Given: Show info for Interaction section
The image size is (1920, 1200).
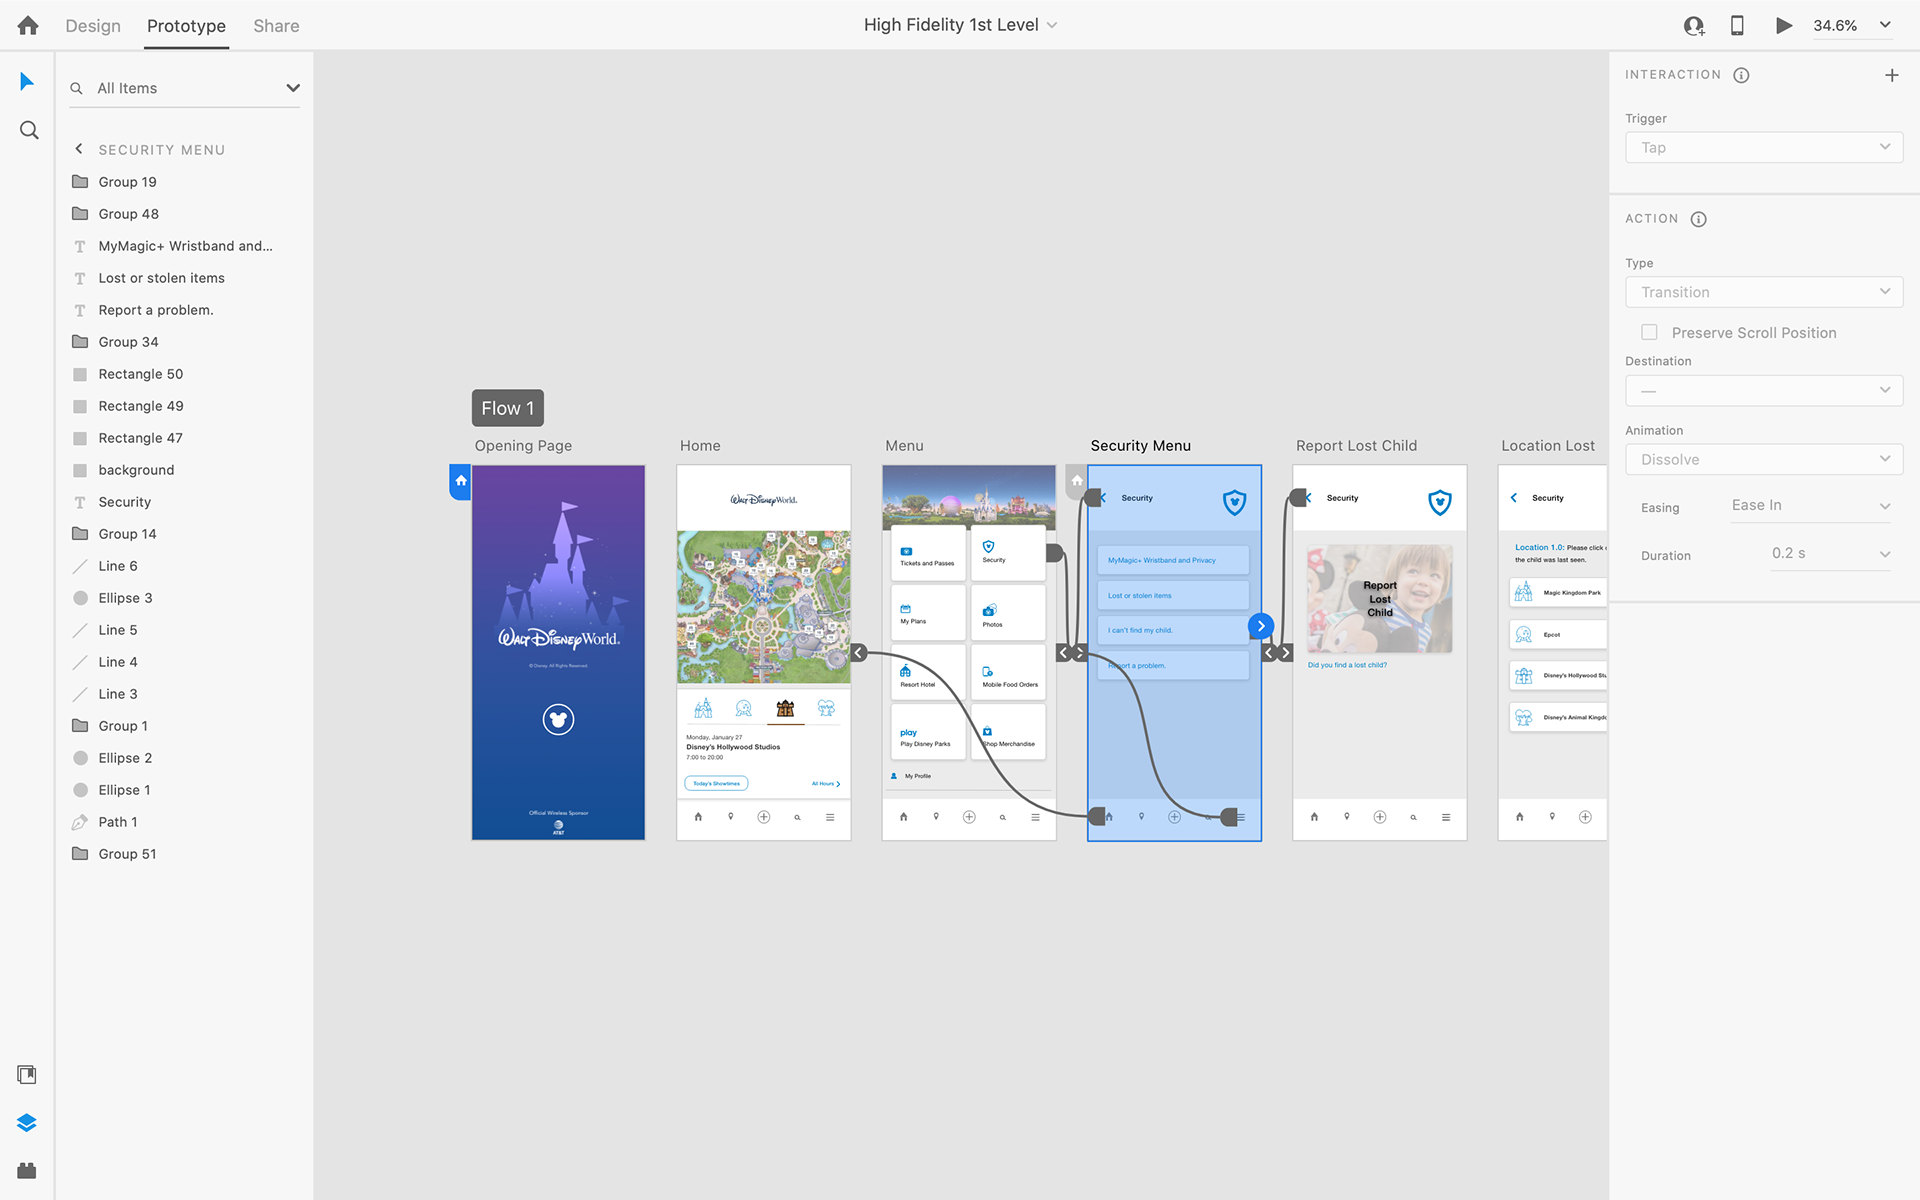Looking at the screenshot, I should [1741, 75].
